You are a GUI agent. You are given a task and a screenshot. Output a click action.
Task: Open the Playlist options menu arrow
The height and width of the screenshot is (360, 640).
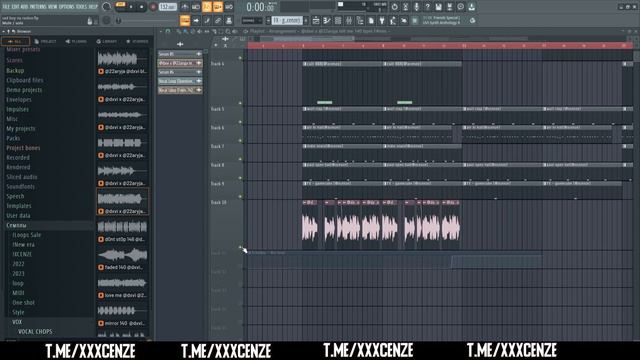pyautogui.click(x=160, y=31)
